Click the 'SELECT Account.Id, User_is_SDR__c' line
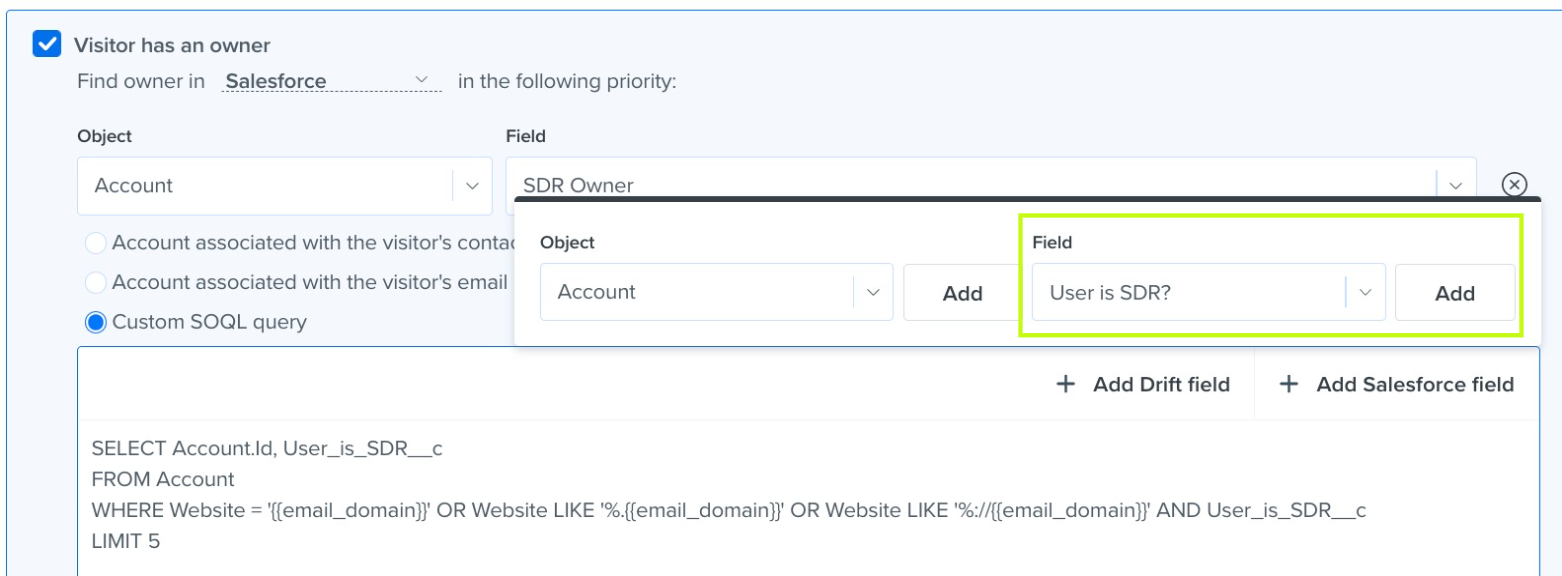This screenshot has height=576, width=1562. [267, 449]
